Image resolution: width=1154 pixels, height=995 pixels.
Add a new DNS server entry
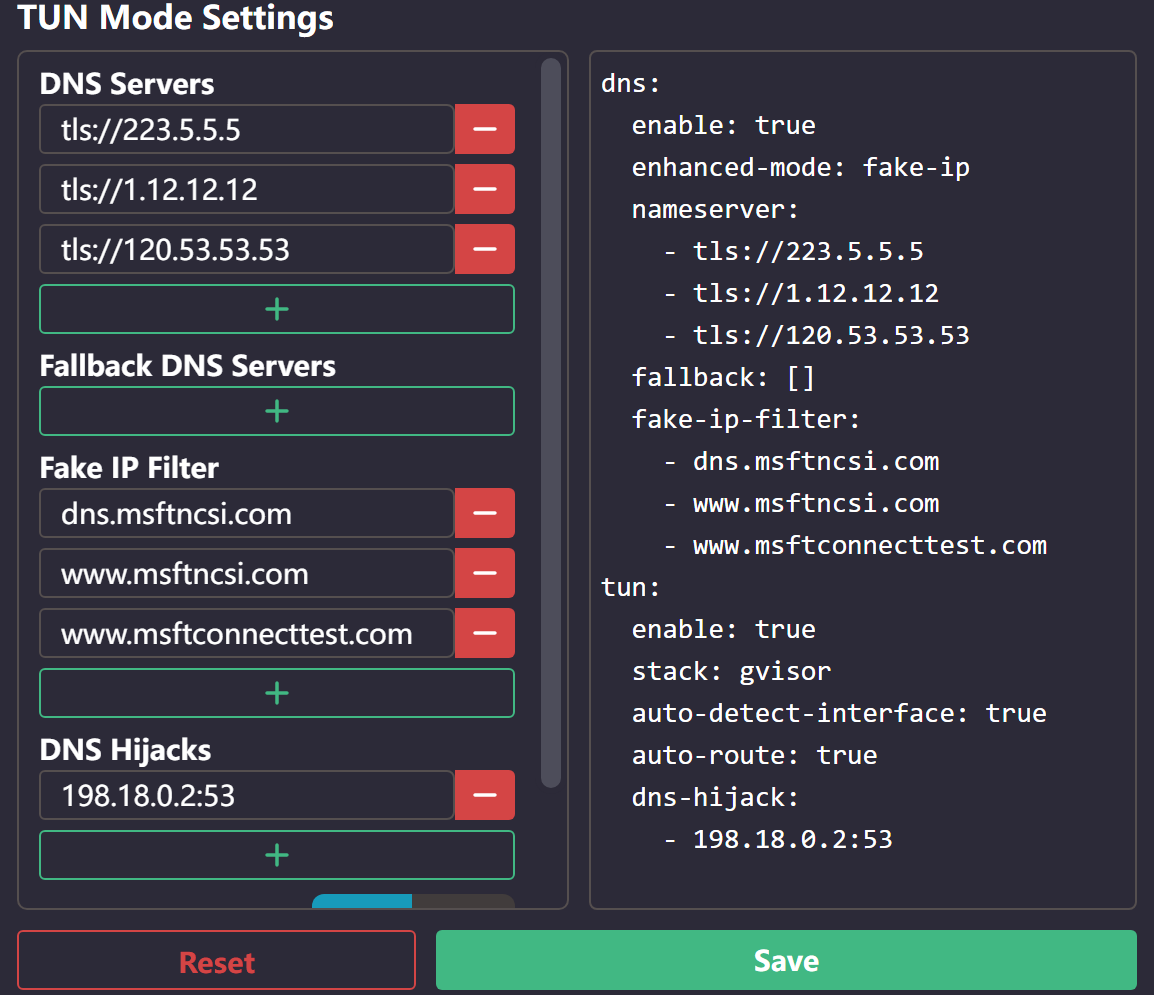pyautogui.click(x=277, y=309)
